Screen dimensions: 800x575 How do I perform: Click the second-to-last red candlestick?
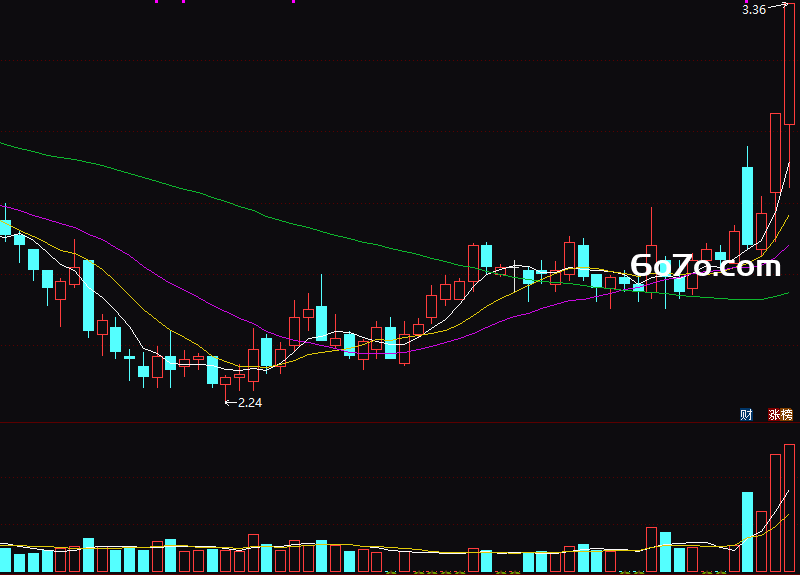(x=776, y=153)
